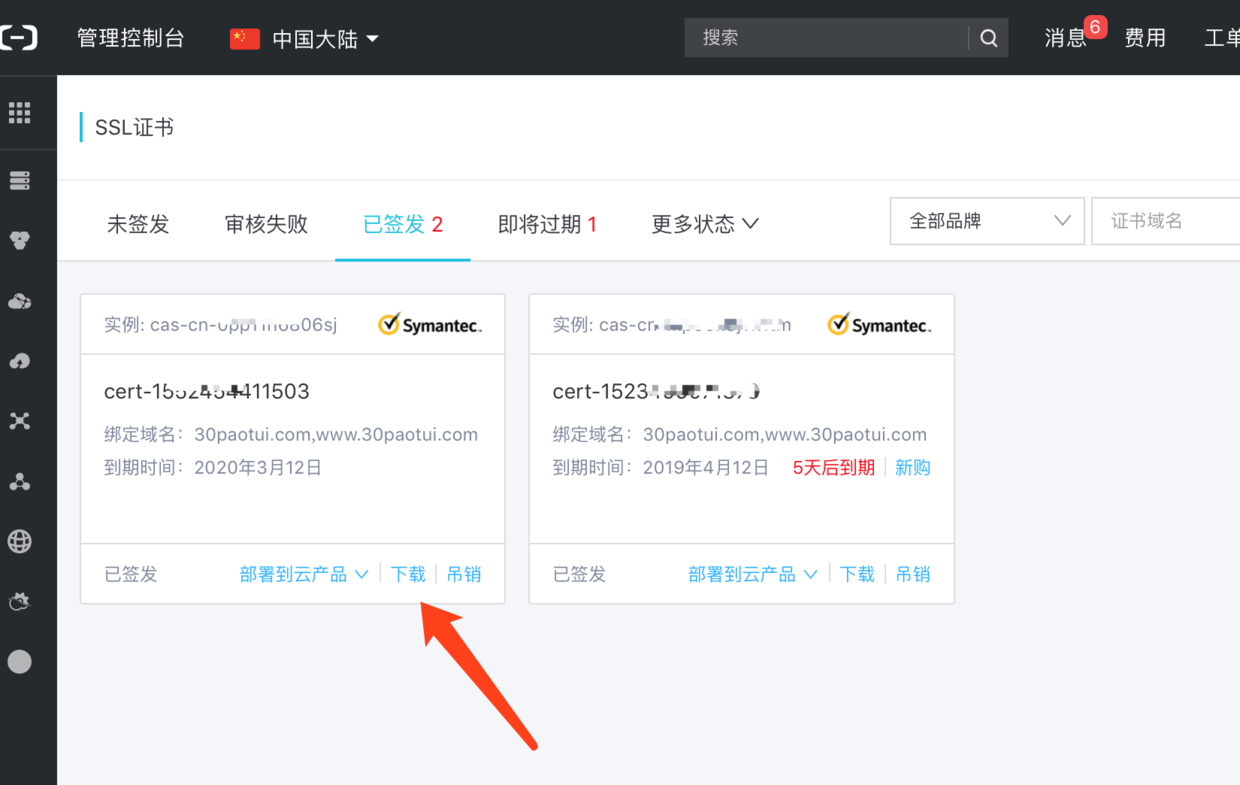
Task: Open the server (ECS) sidebar icon
Action: [x=19, y=181]
